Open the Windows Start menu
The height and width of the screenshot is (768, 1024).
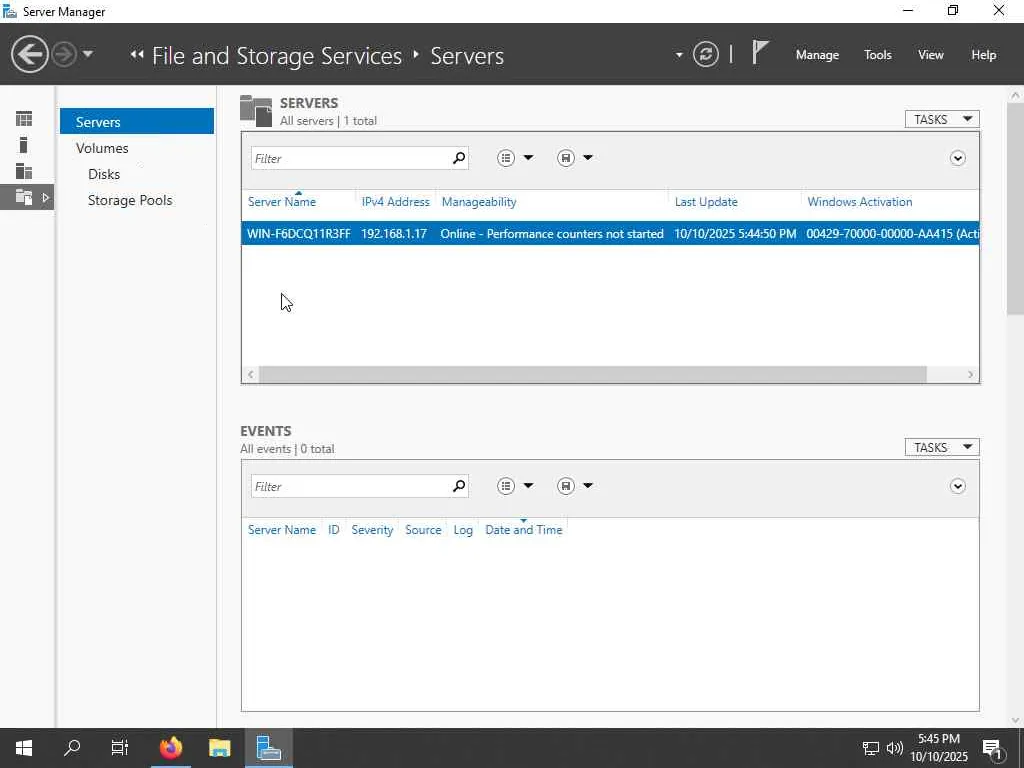pyautogui.click(x=24, y=748)
